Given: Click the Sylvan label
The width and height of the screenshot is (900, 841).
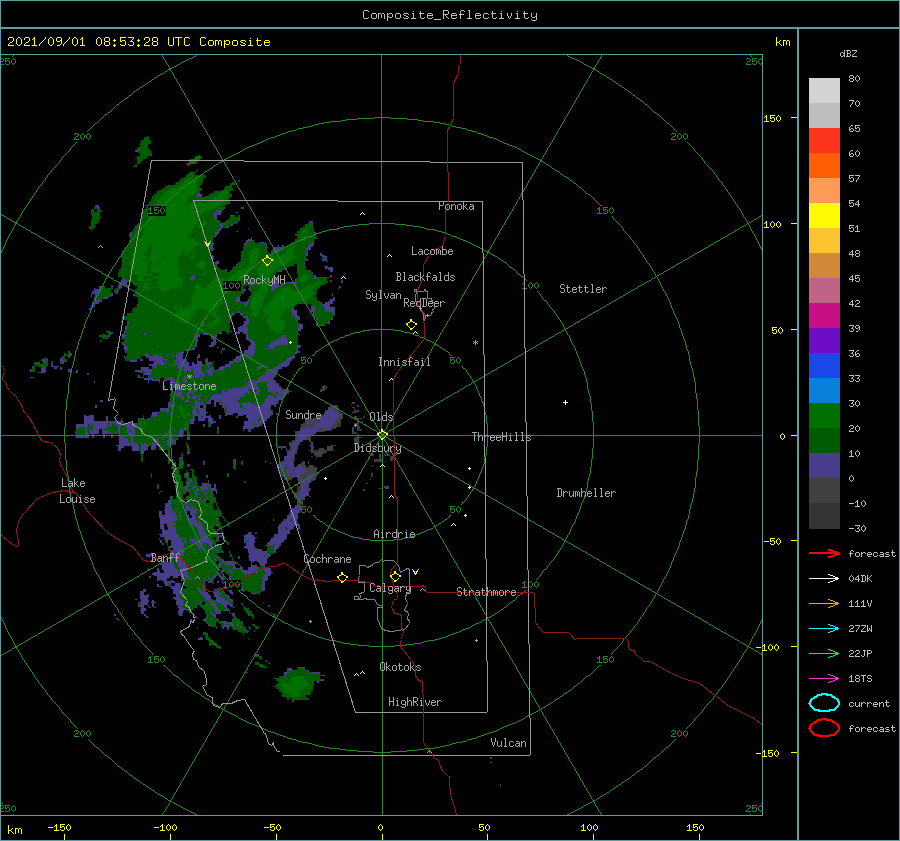Looking at the screenshot, I should 383,295.
